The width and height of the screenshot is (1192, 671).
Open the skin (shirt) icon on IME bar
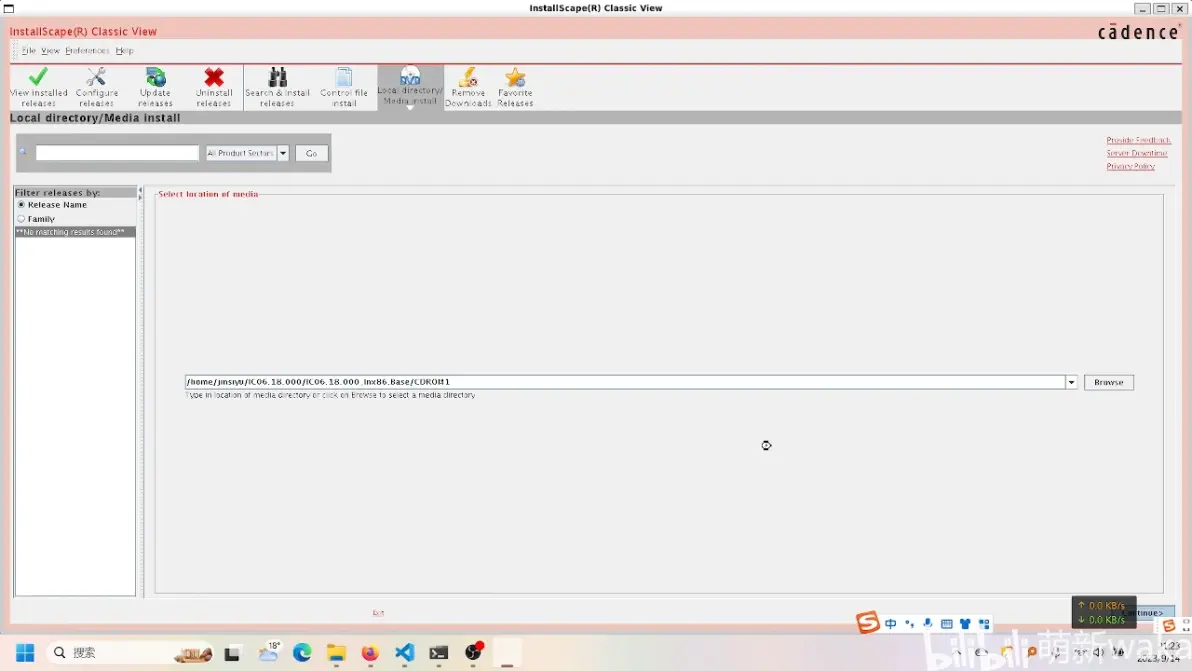click(965, 624)
